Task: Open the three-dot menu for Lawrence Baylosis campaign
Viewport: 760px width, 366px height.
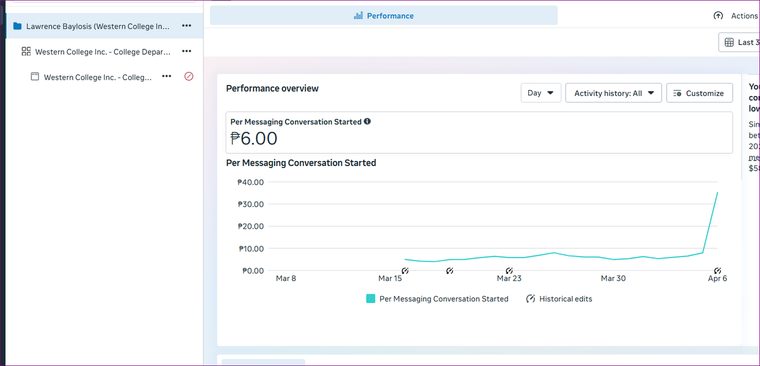Action: click(x=187, y=26)
